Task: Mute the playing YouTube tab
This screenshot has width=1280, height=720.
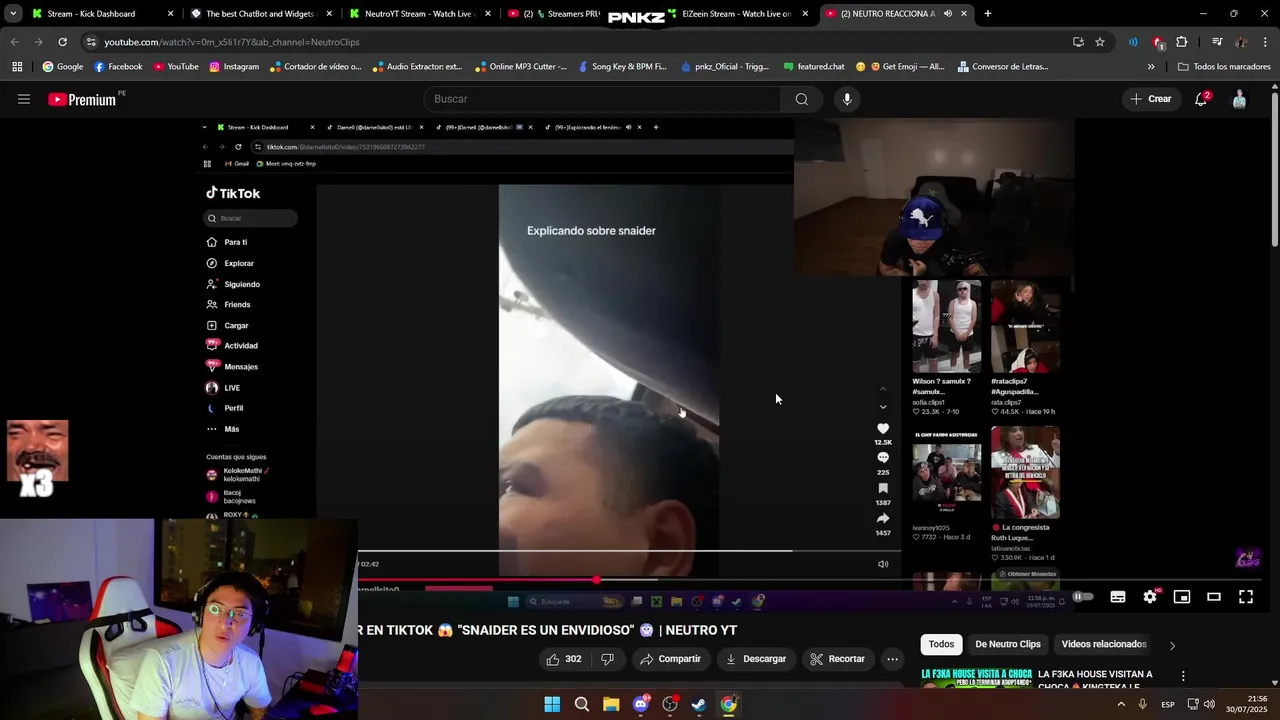Action: [x=947, y=14]
